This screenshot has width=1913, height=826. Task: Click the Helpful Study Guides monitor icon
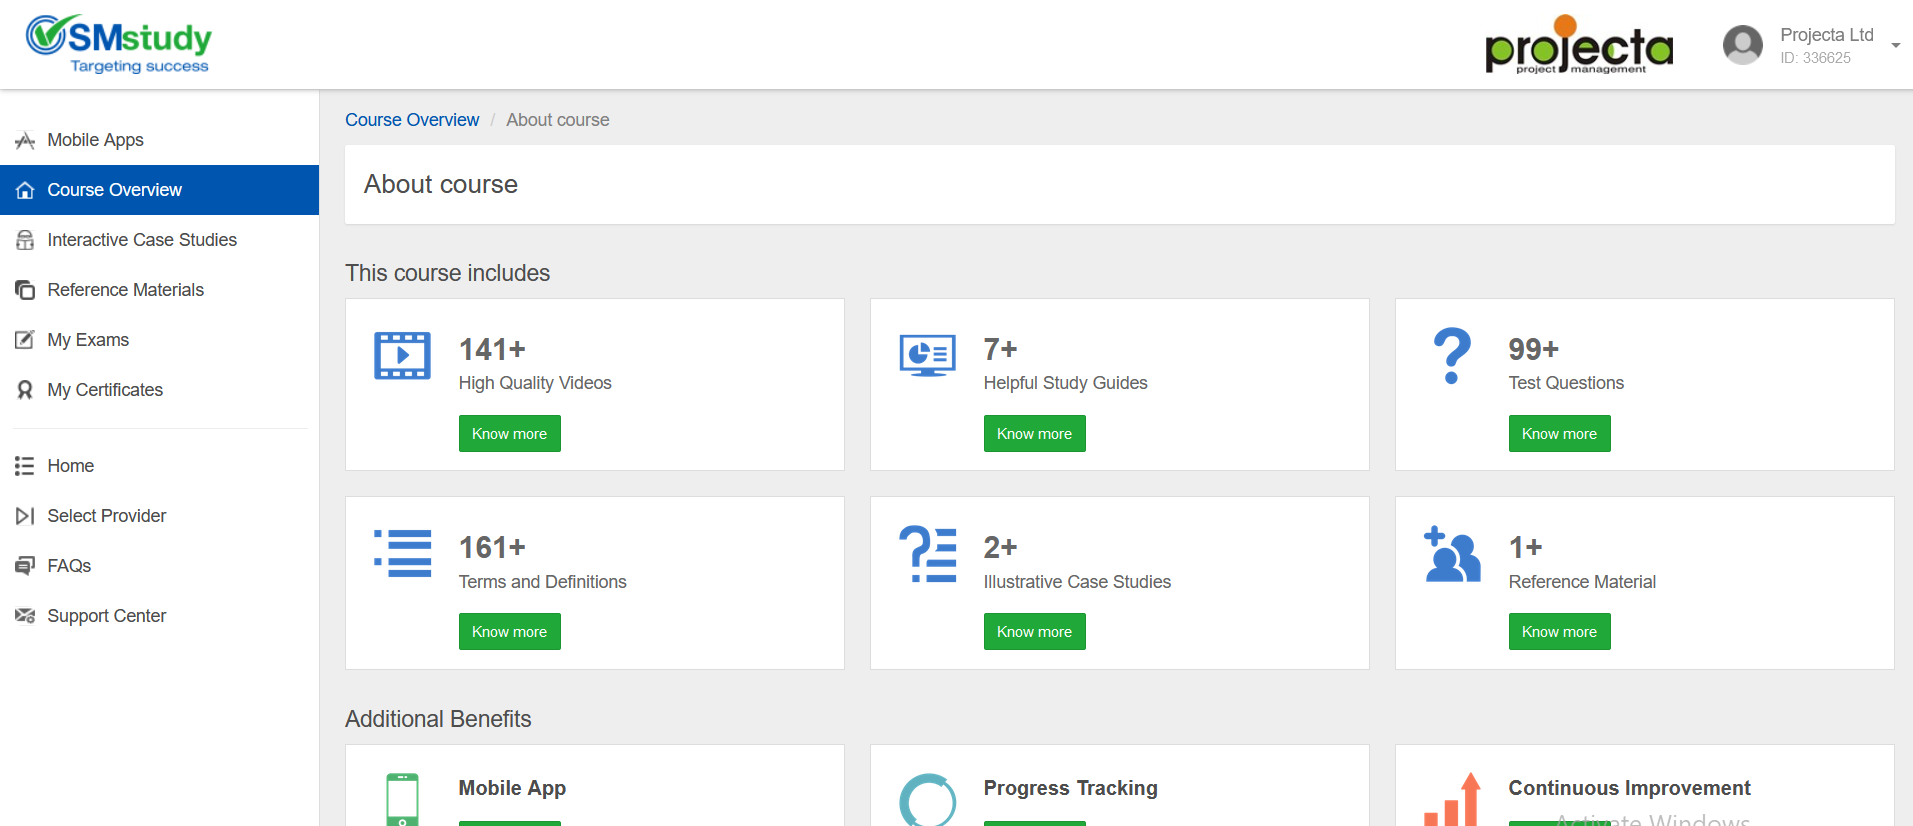point(927,356)
